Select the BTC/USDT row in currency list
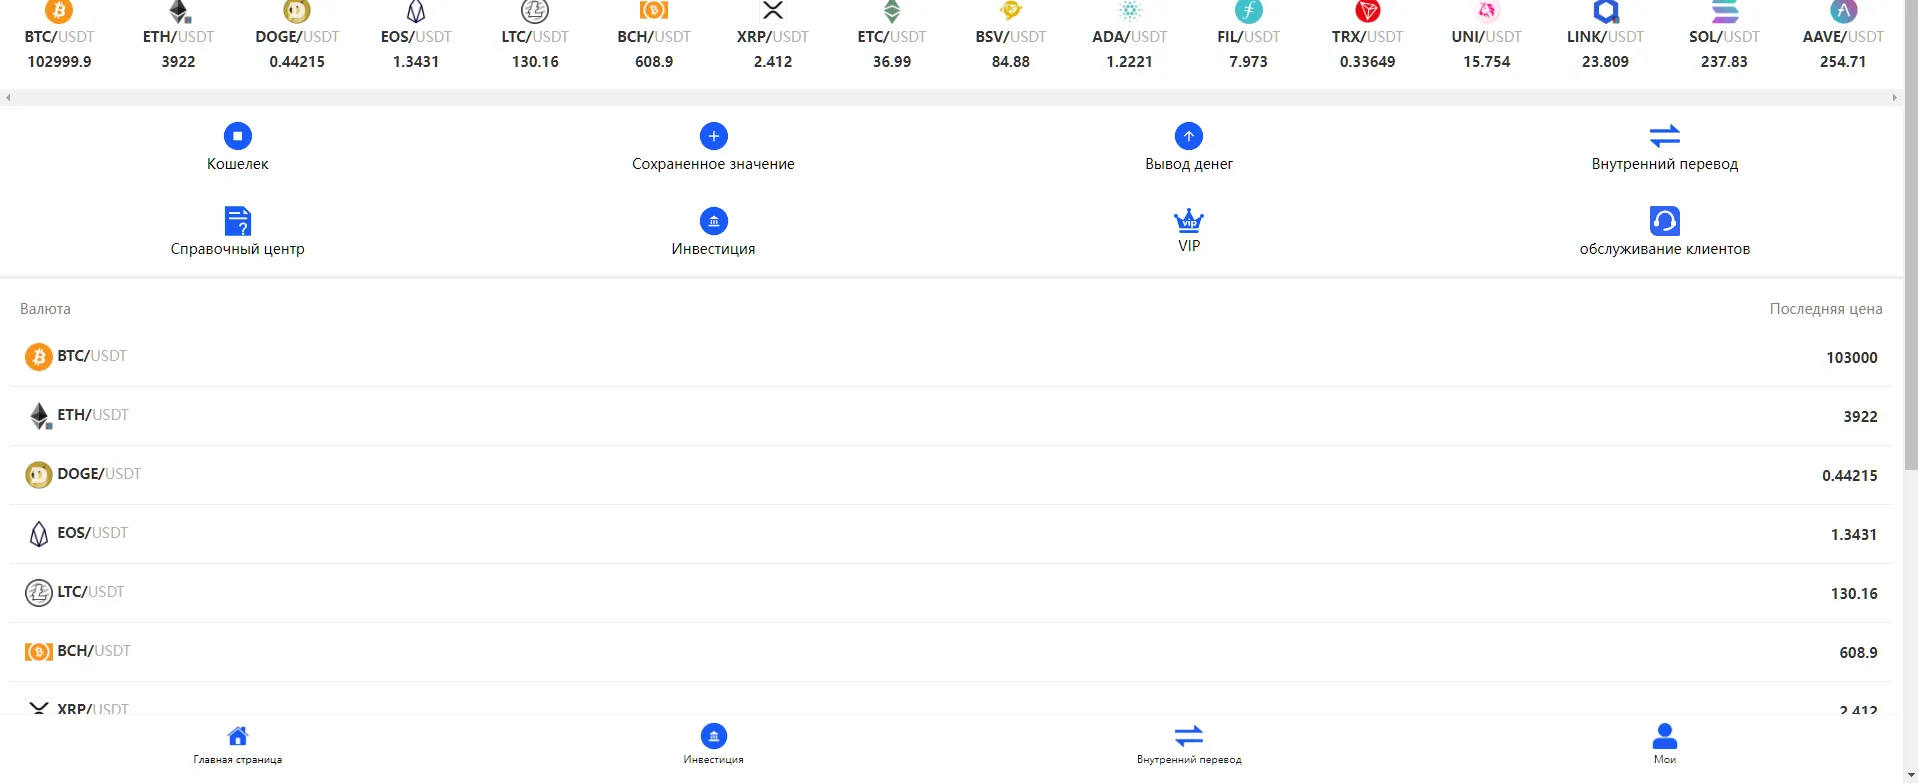Screen dimensions: 1918x783 950,357
